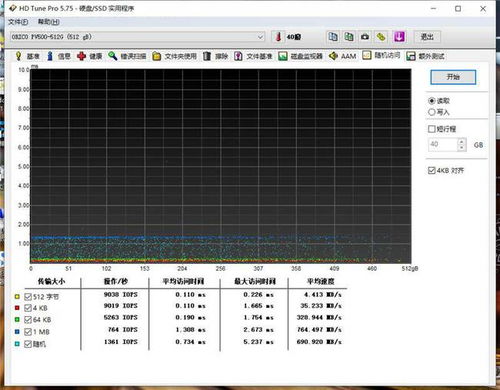The width and height of the screenshot is (500, 390).
Task: Click the 1.308 ms average access time
Action: point(191,330)
